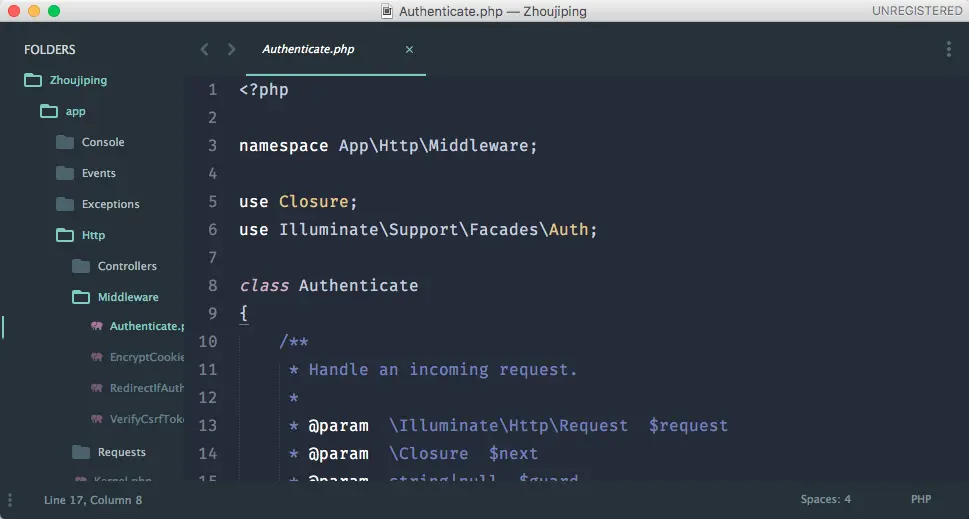Click the Http open-folder icon

65,235
